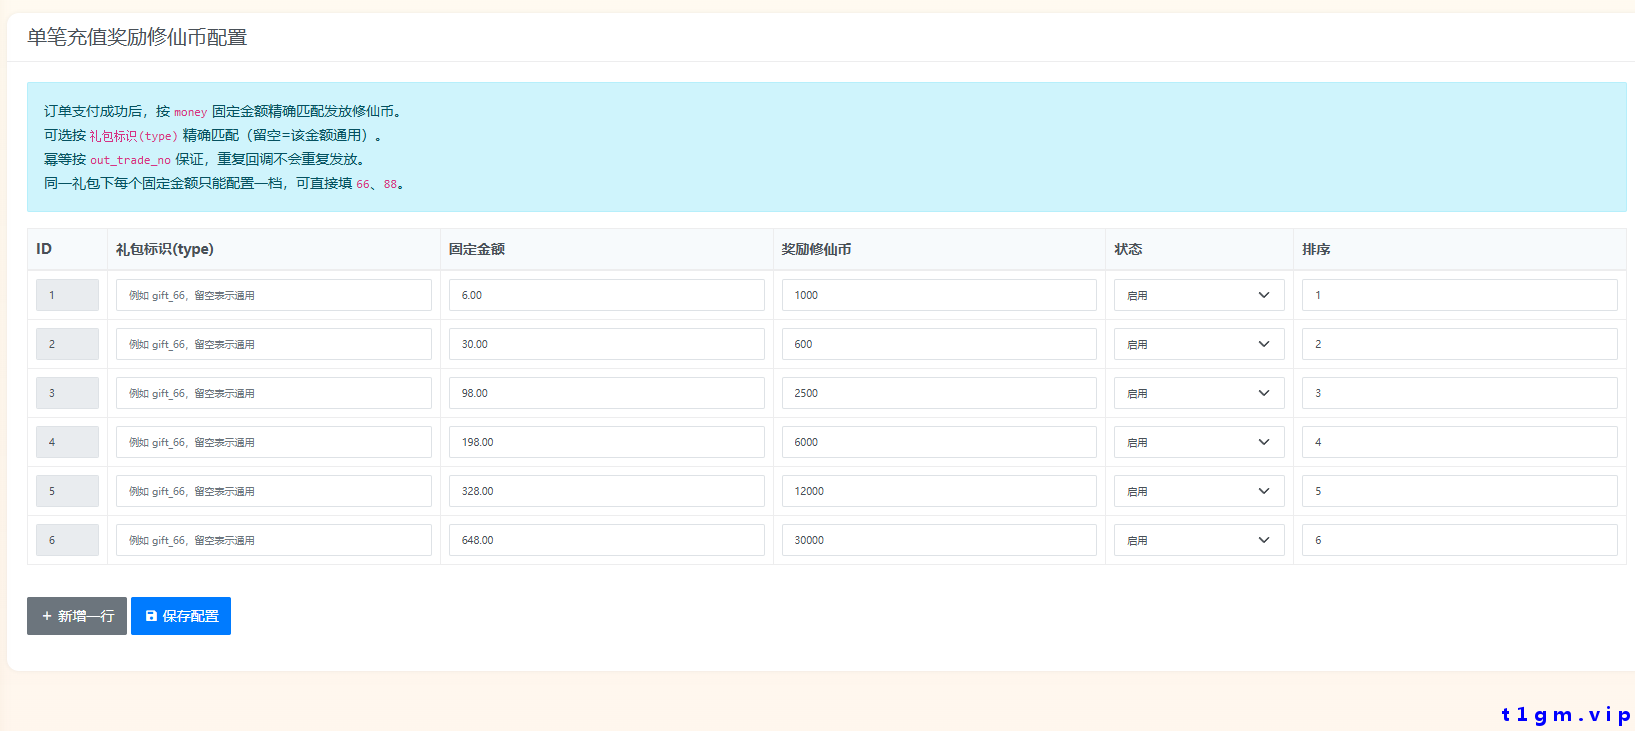This screenshot has width=1635, height=731.
Task: Open the 状态 dropdown in row 3
Action: [x=1199, y=393]
